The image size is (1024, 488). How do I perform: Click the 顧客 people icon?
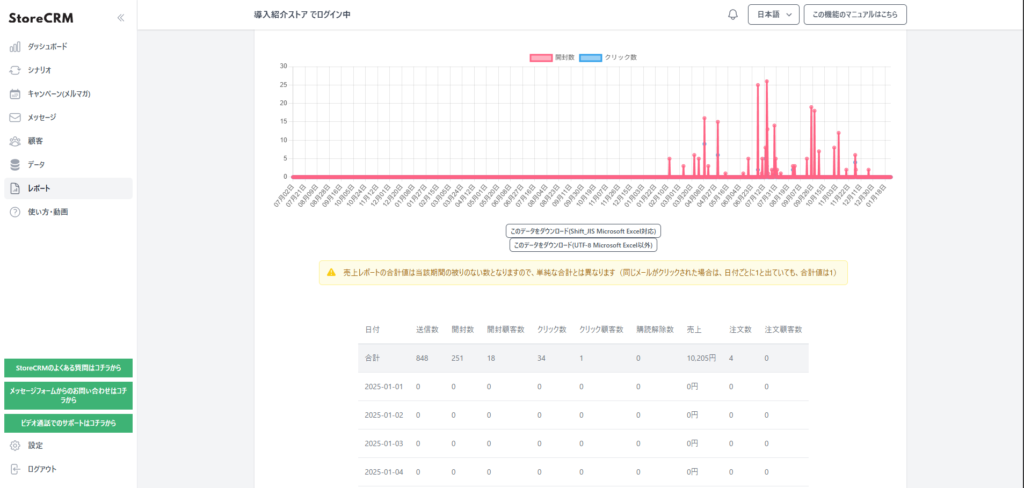click(15, 141)
